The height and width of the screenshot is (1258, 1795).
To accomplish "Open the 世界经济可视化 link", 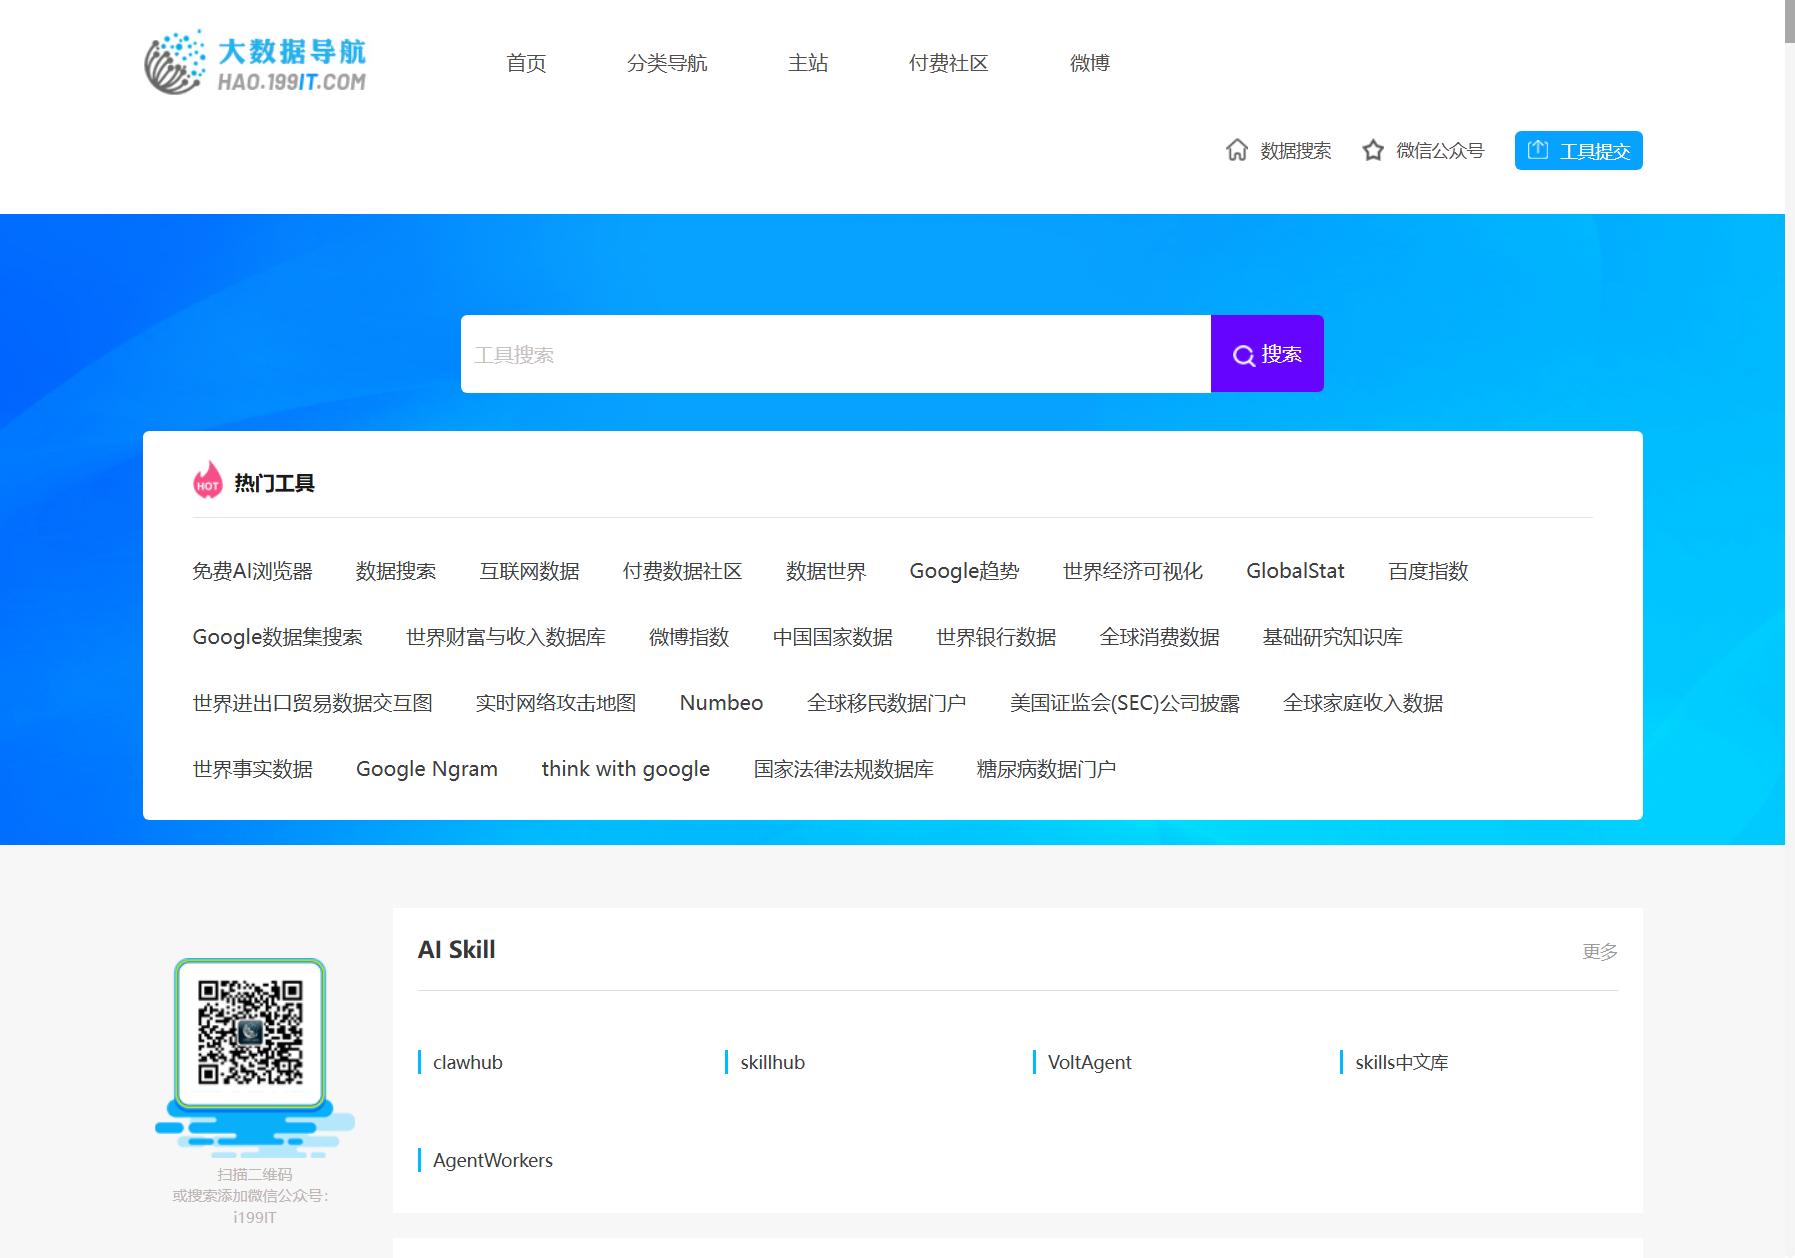I will click(1133, 571).
